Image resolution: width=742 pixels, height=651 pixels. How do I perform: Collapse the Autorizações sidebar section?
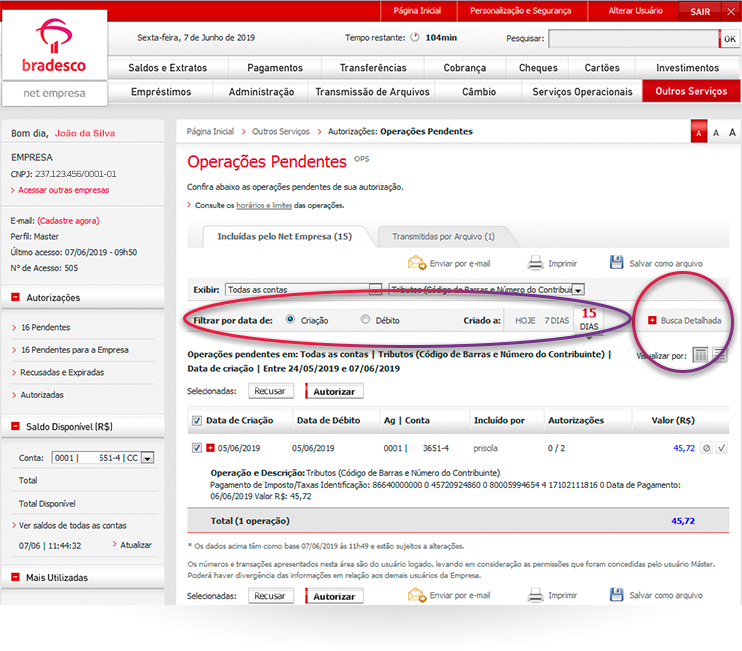[x=16, y=297]
